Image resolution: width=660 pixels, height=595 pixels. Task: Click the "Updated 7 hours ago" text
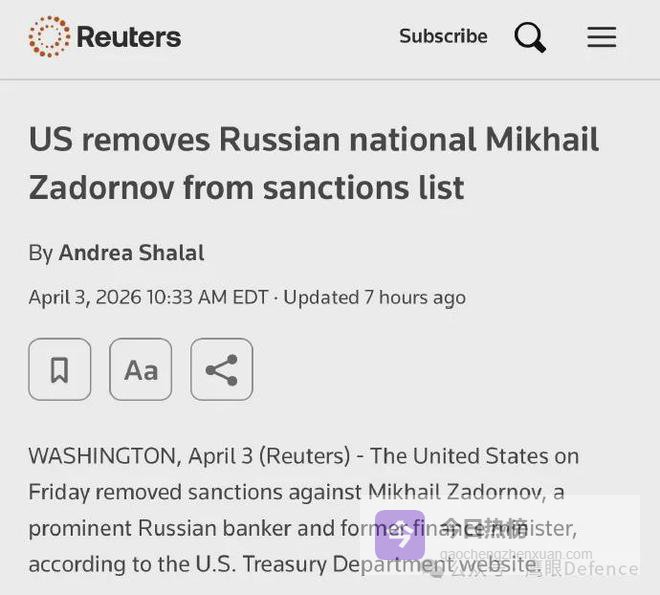374,297
